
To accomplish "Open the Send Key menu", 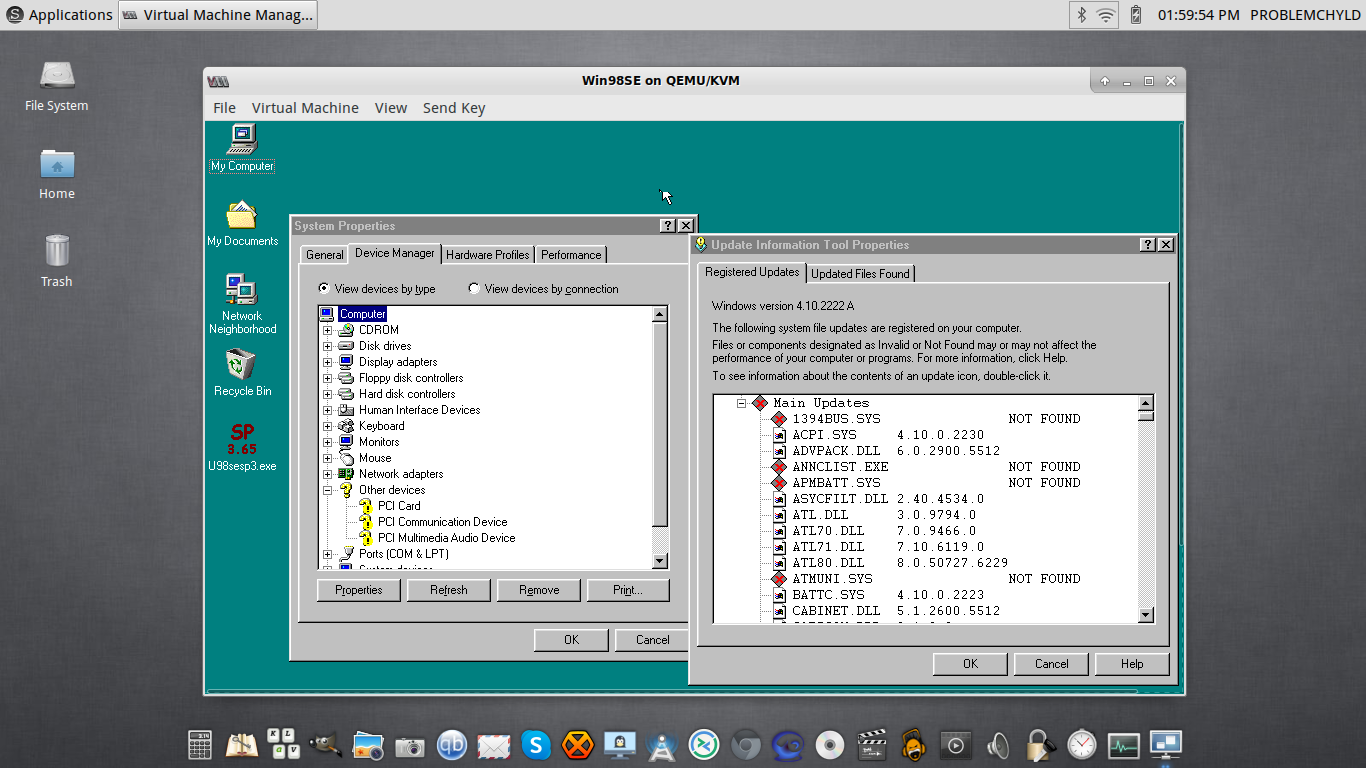I will pyautogui.click(x=454, y=108).
